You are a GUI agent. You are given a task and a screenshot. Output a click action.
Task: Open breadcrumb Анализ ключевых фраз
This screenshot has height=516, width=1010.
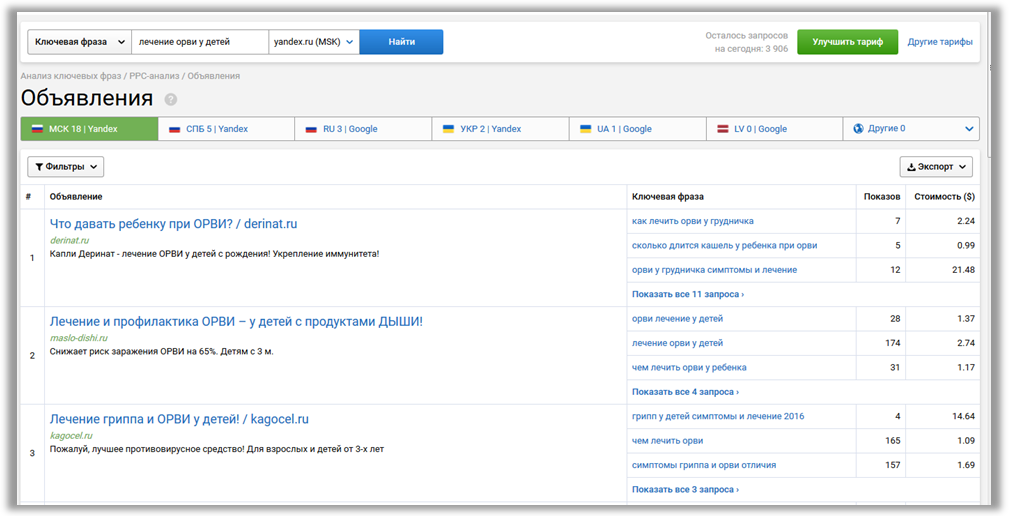71,76
